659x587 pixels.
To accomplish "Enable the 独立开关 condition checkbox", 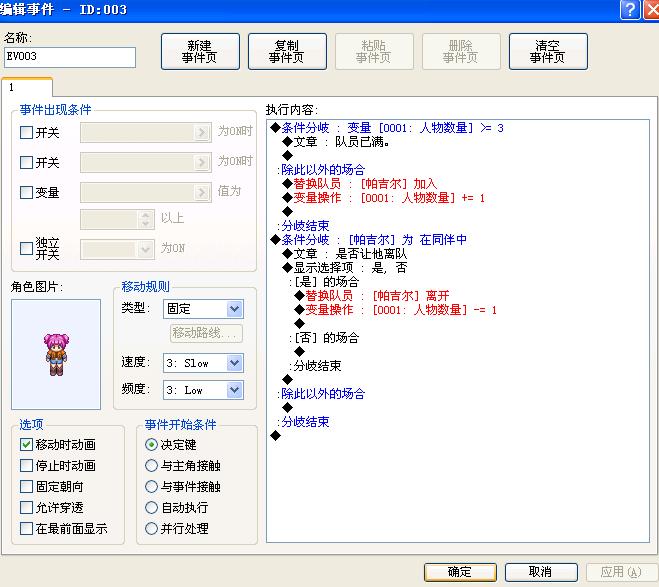I will click(x=26, y=248).
